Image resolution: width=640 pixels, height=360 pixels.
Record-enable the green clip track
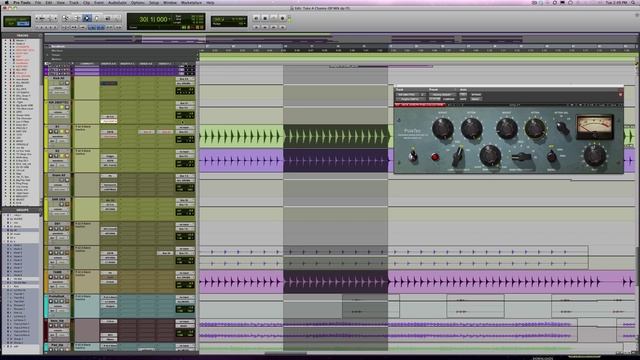pyautogui.click(x=51, y=131)
